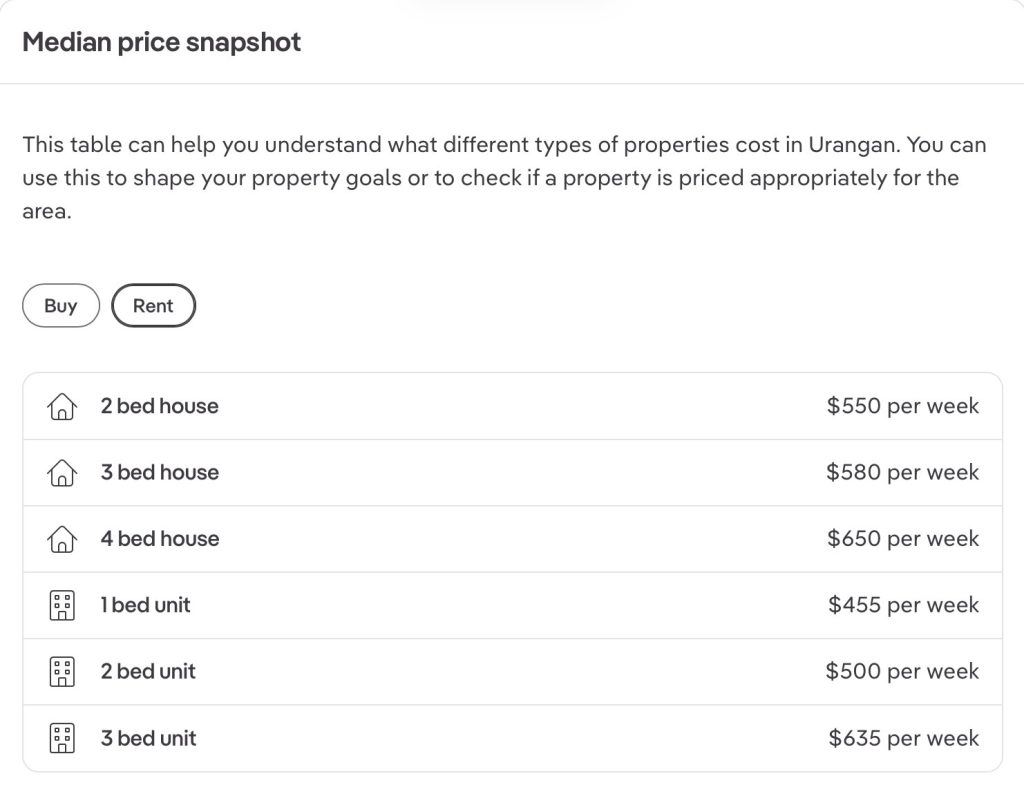
Task: Select the $650 per week value
Action: click(903, 539)
